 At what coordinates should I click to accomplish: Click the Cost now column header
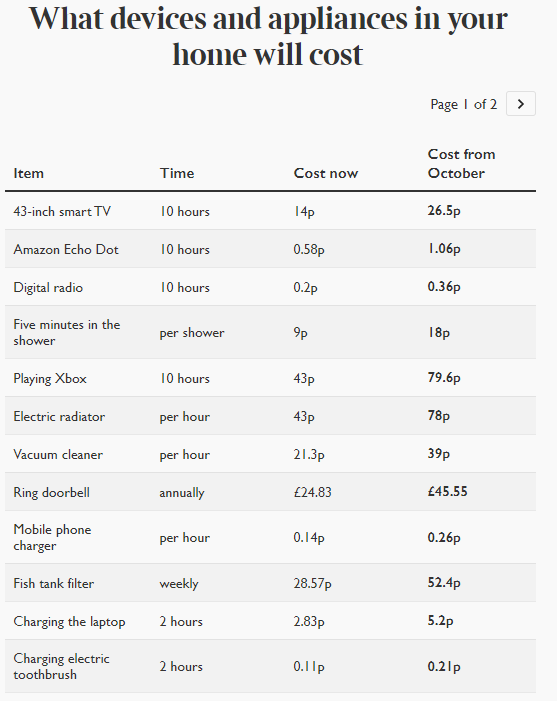pyautogui.click(x=326, y=173)
